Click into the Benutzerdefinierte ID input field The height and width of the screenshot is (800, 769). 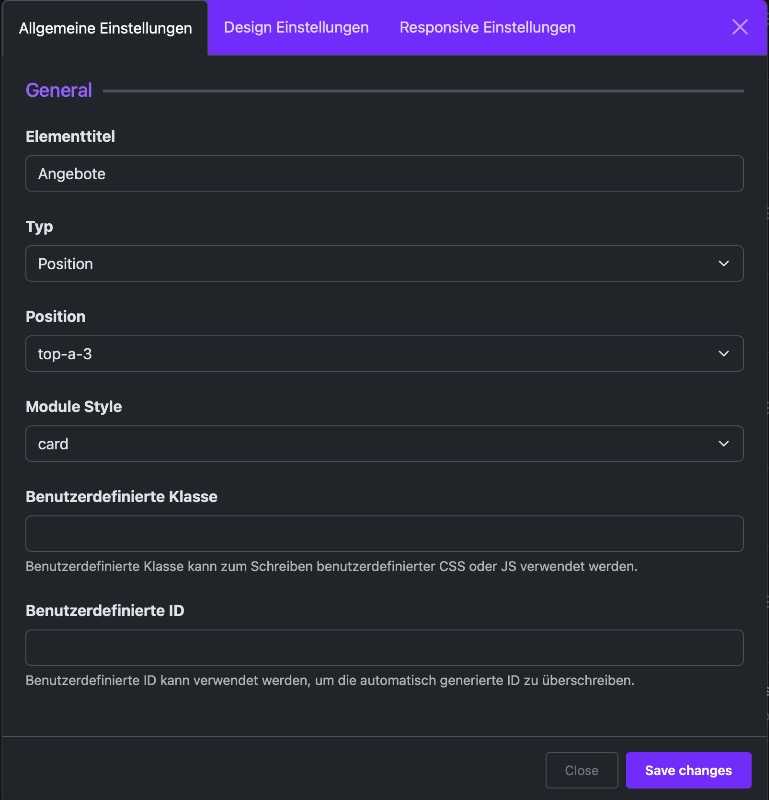[384, 647]
